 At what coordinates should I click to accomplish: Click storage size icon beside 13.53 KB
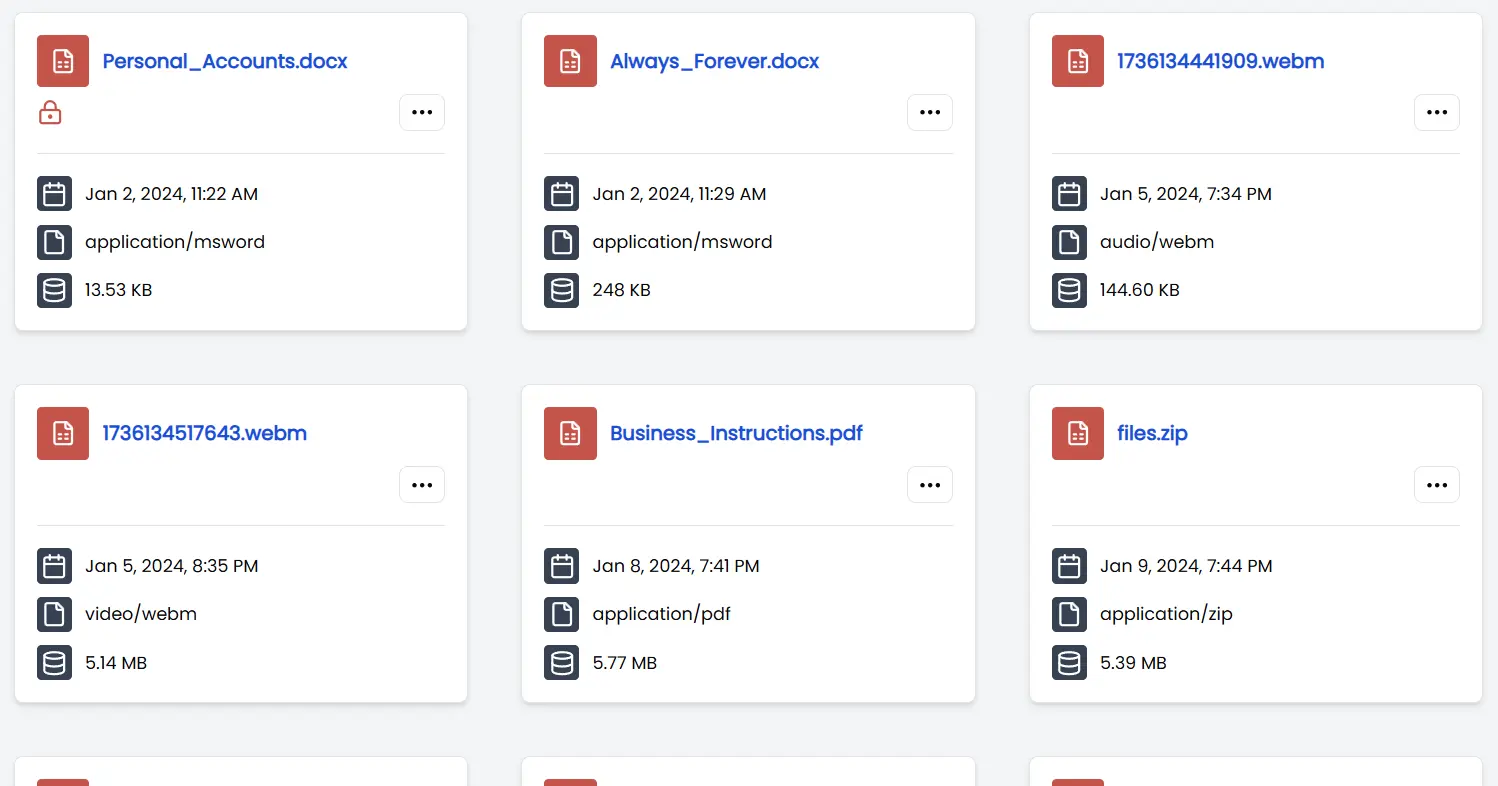coord(54,290)
